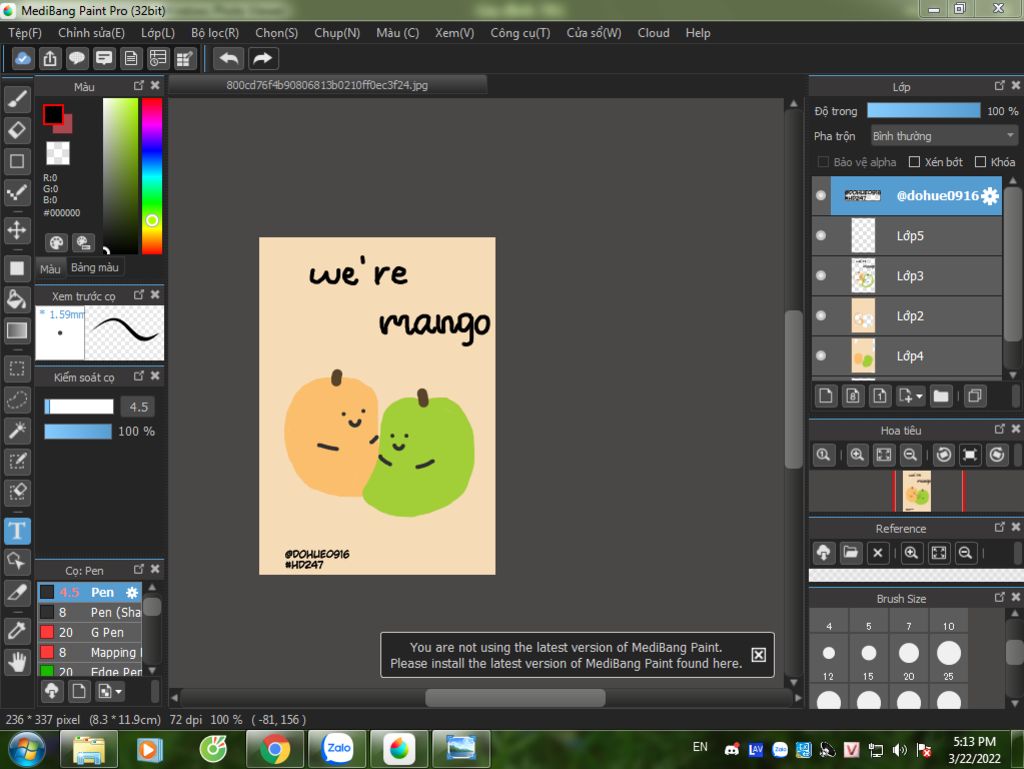Click the Undo arrow in toolbar
This screenshot has width=1024, height=769.
[x=229, y=59]
